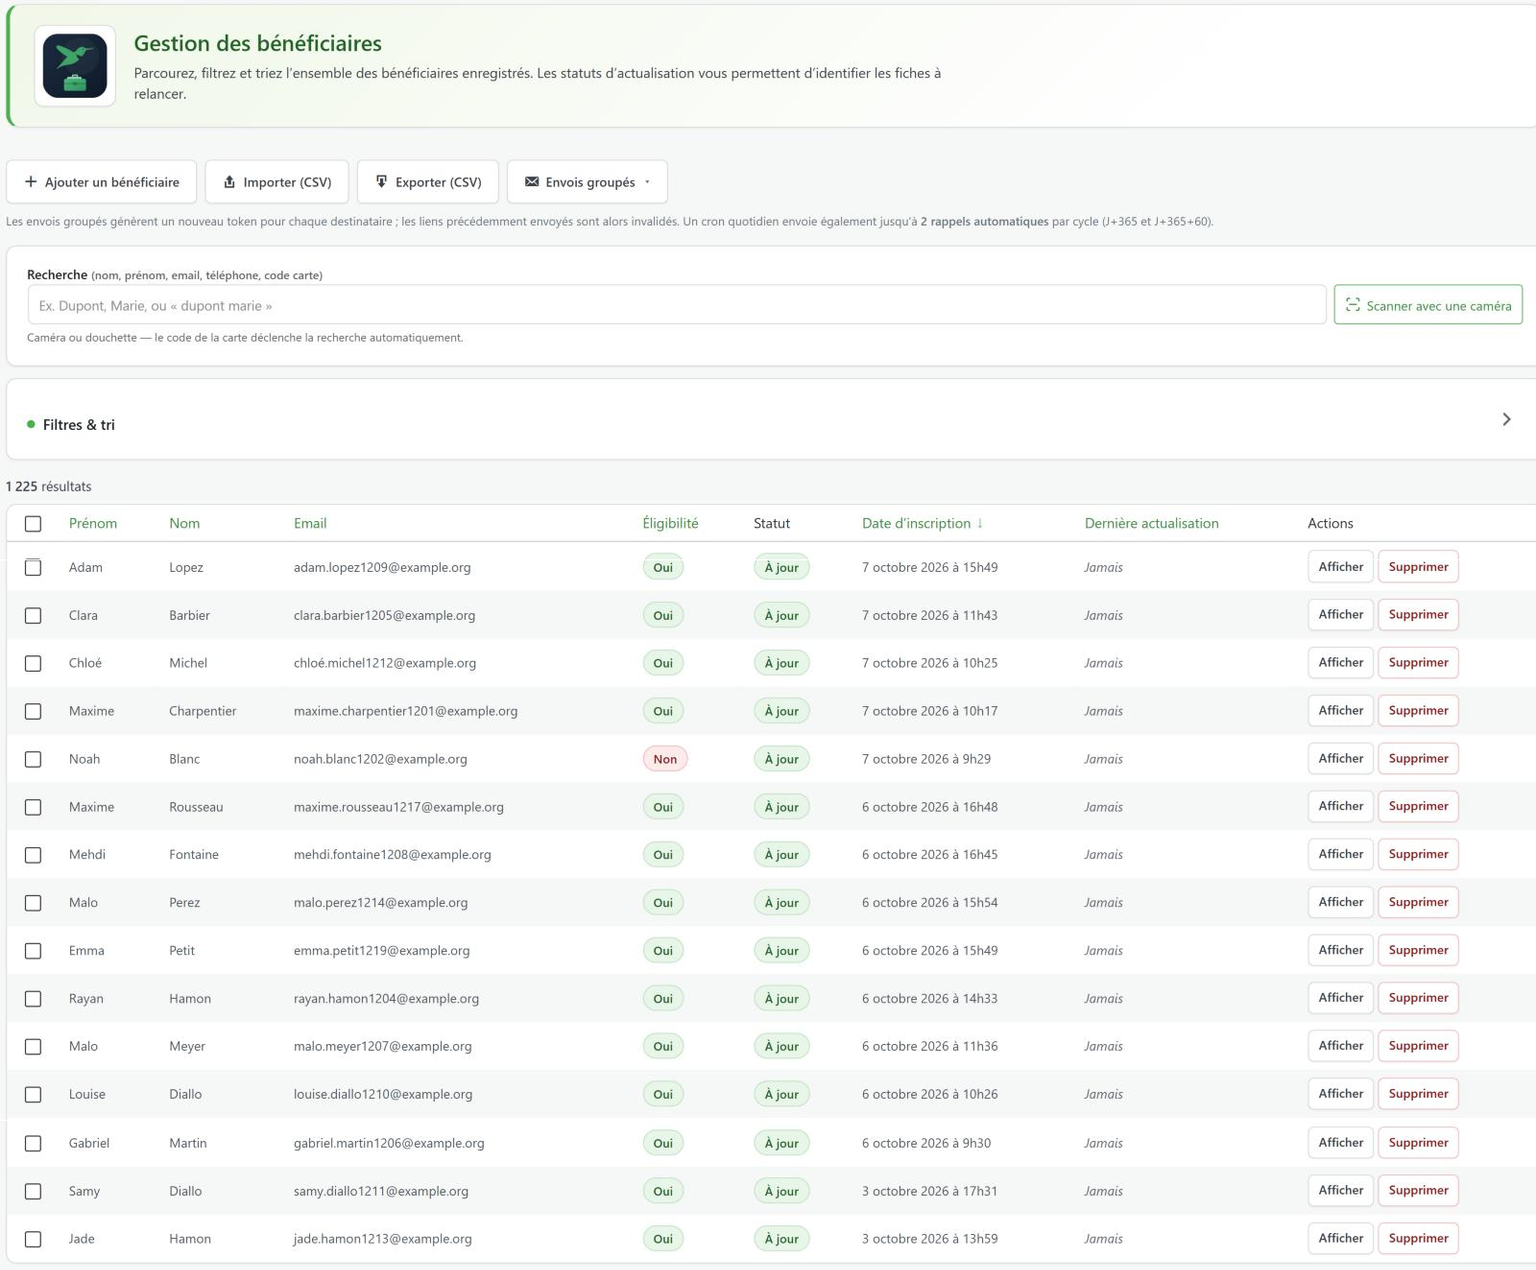Click Ajouter un bénéficiaire button

[x=102, y=182]
